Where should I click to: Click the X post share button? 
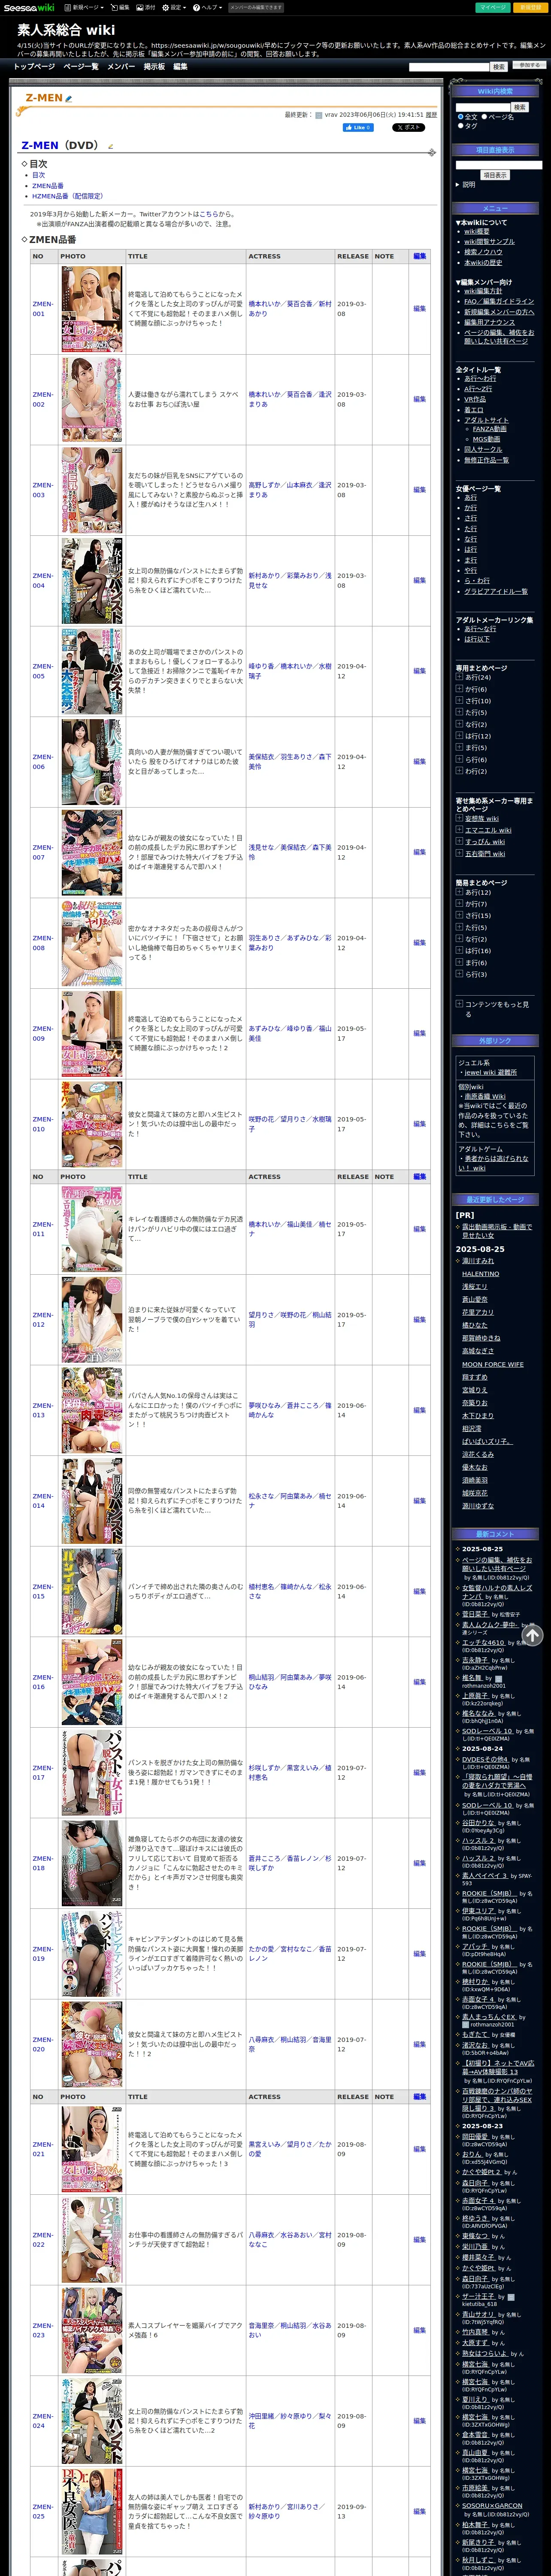click(408, 128)
